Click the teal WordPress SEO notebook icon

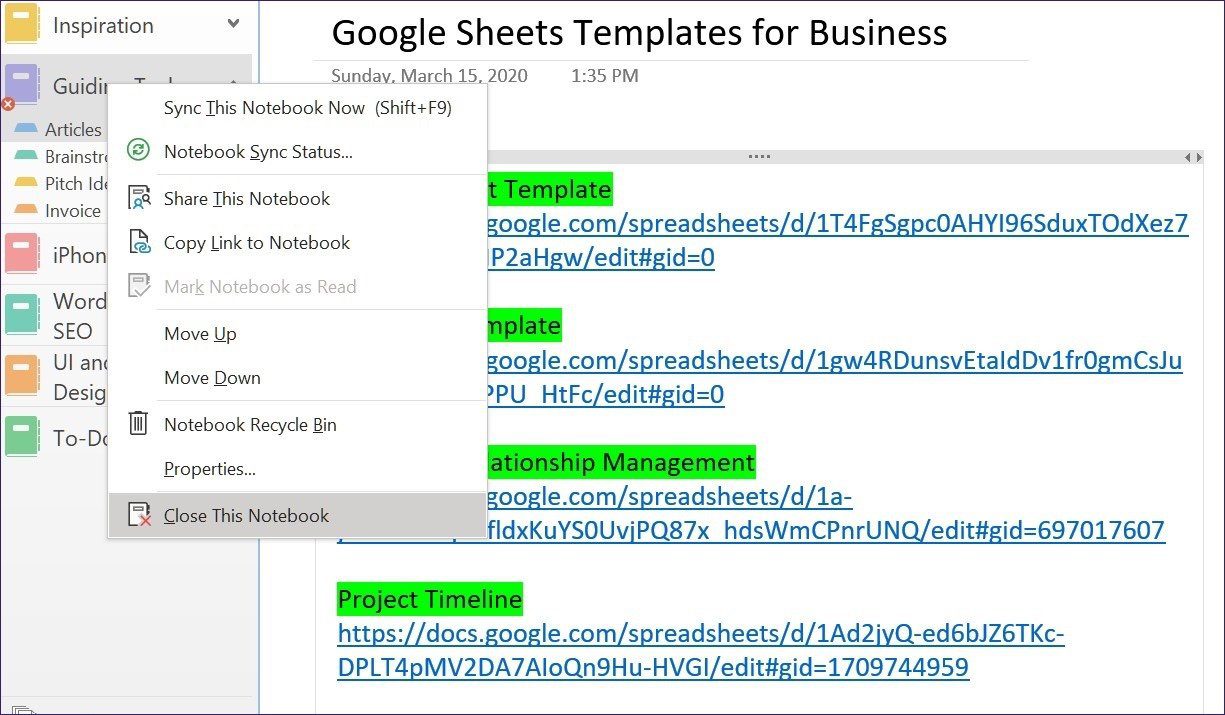(21, 314)
